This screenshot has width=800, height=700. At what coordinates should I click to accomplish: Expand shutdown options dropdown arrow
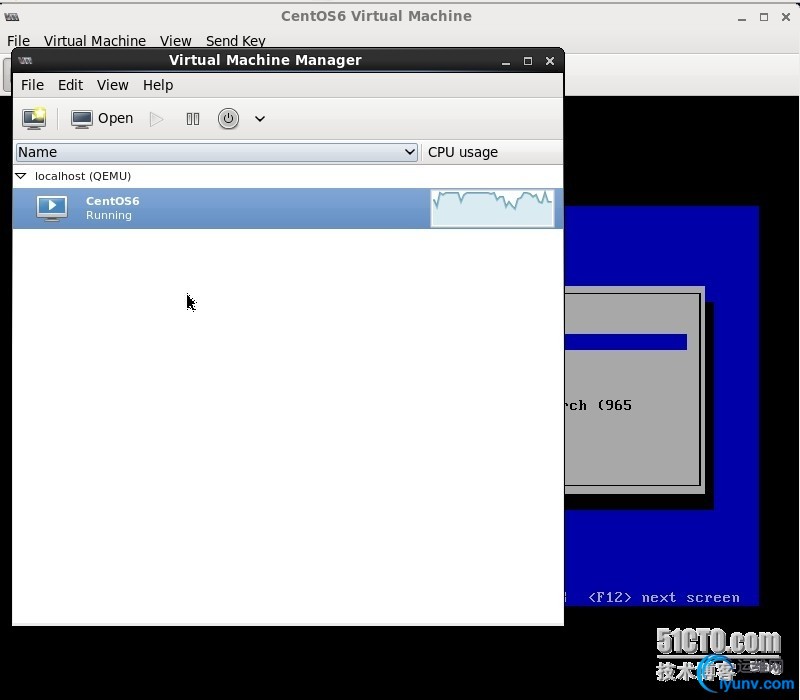[260, 119]
